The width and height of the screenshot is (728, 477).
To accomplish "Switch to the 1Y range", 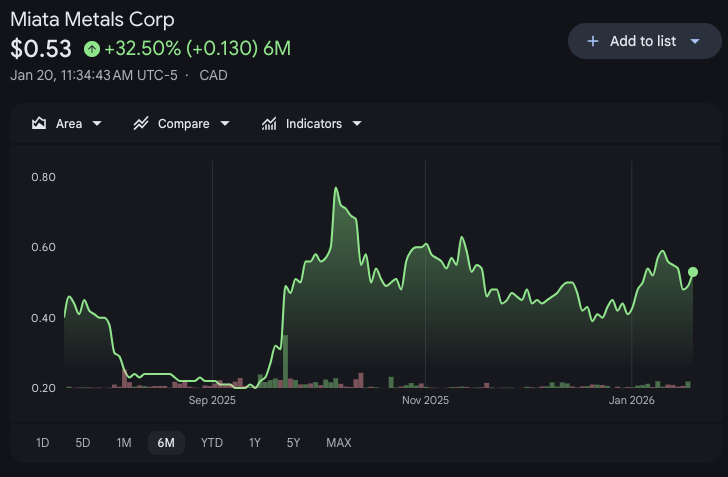I will 255,443.
